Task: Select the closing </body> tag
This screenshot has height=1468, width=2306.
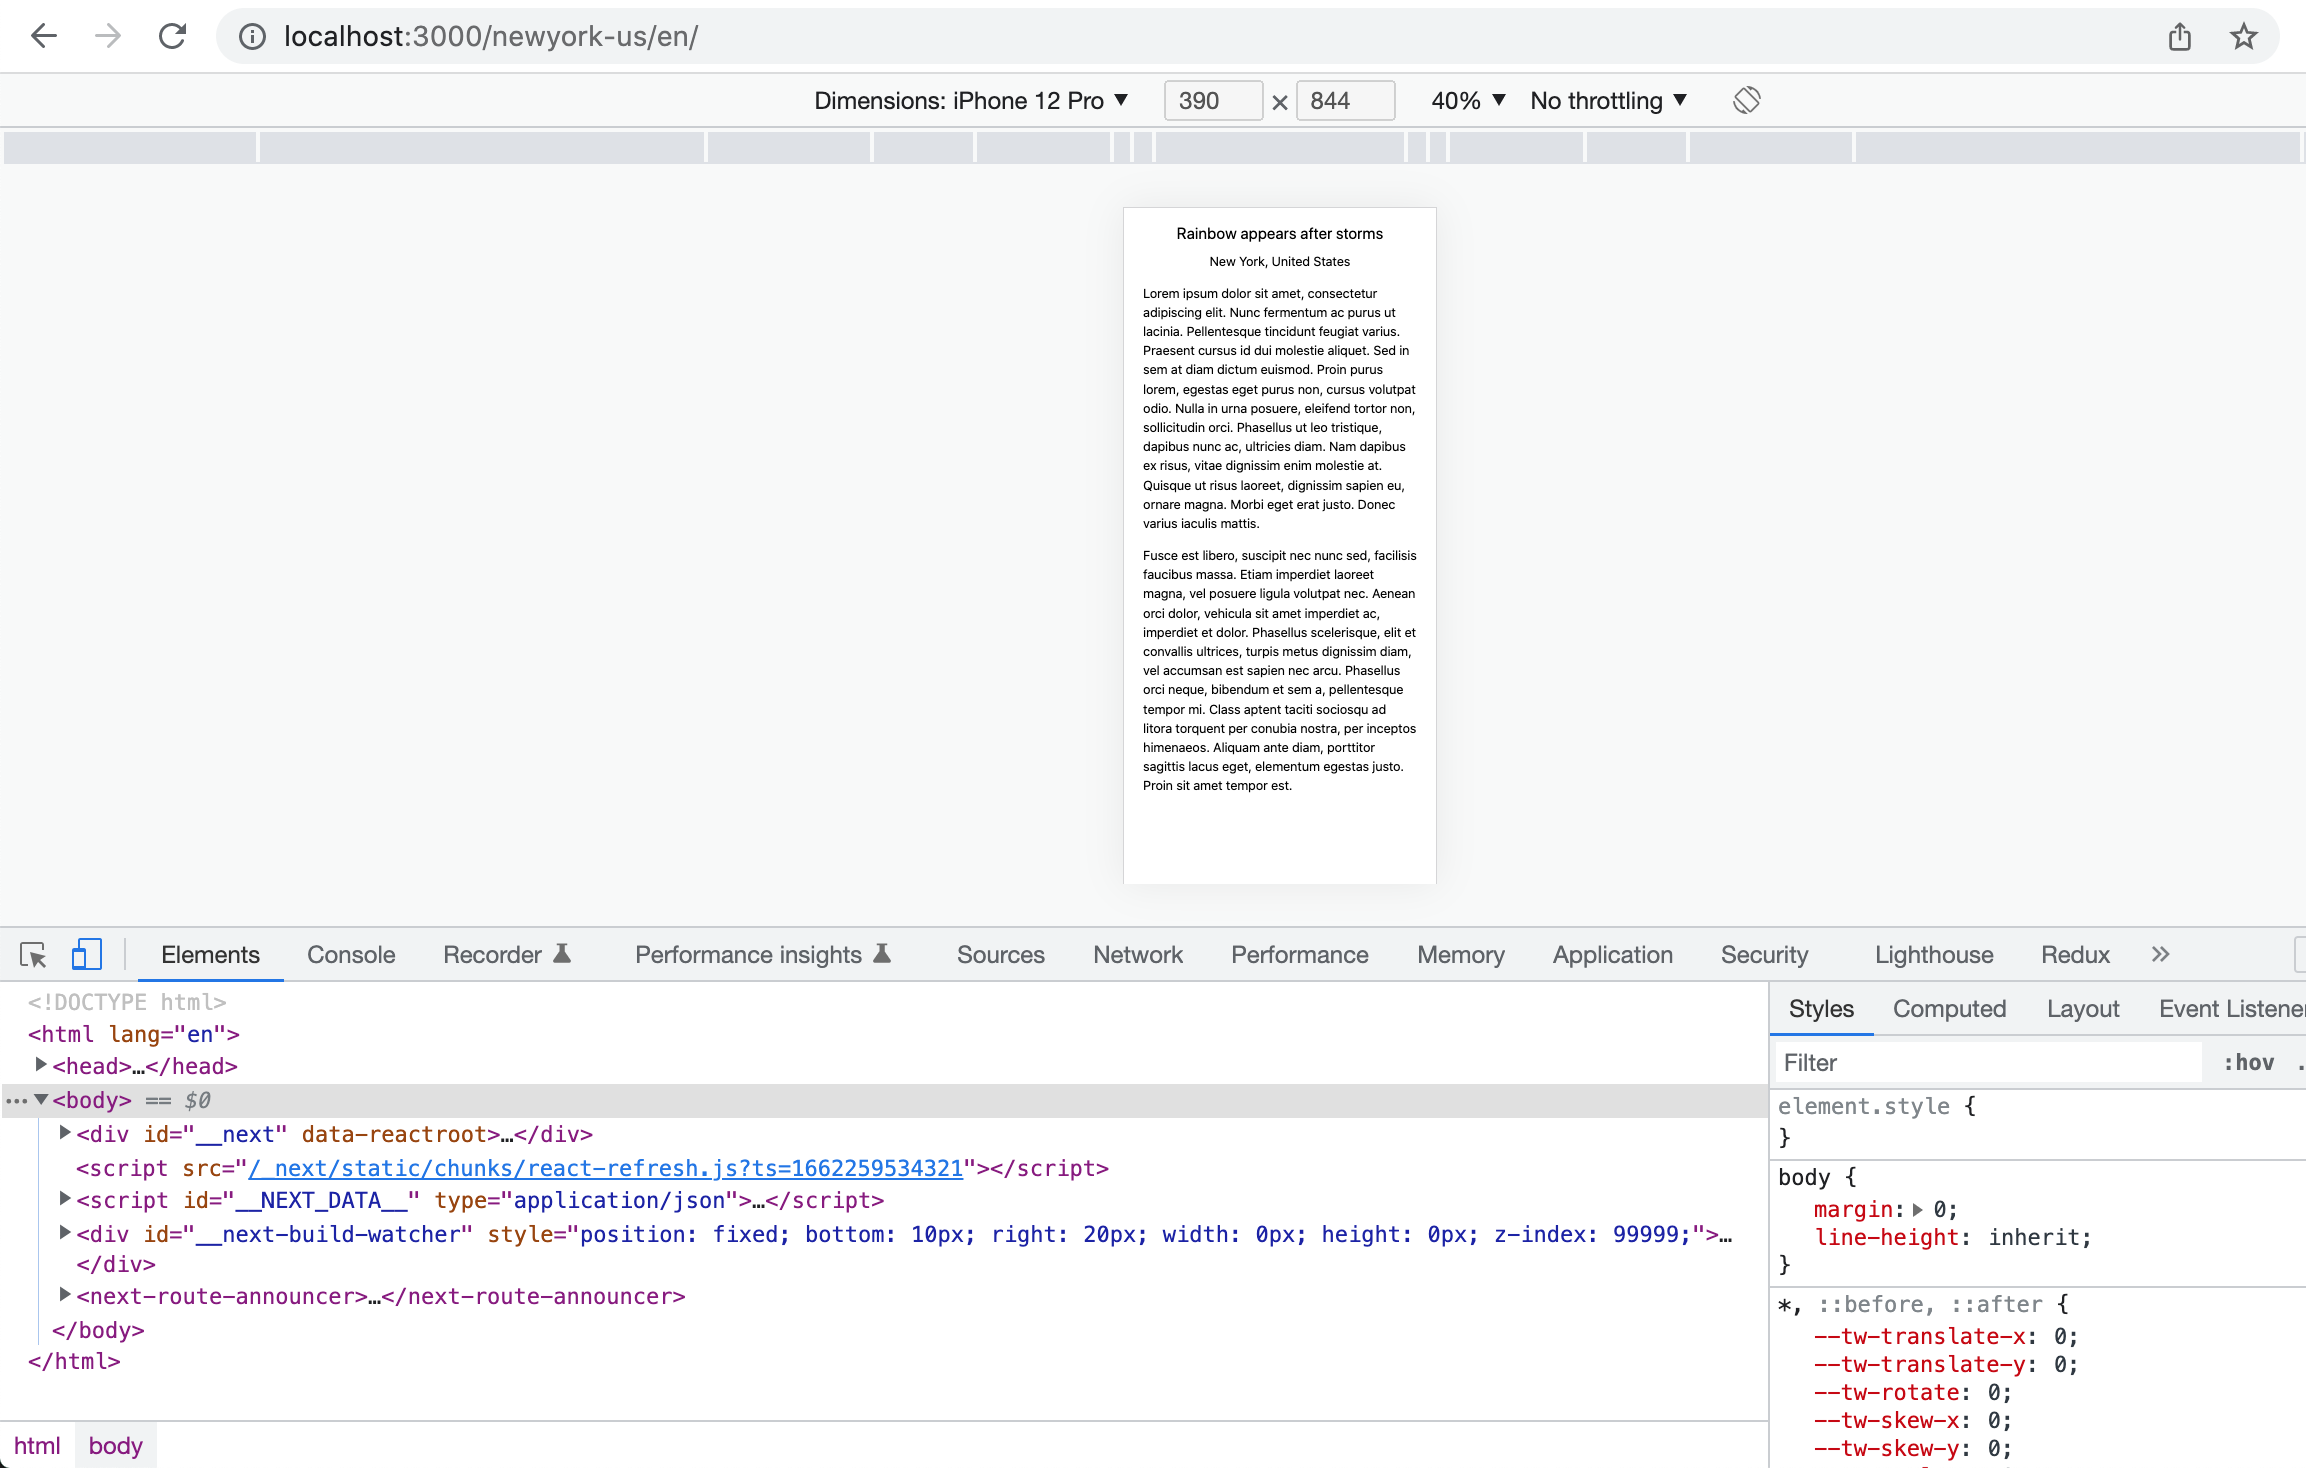Action: click(x=98, y=1330)
